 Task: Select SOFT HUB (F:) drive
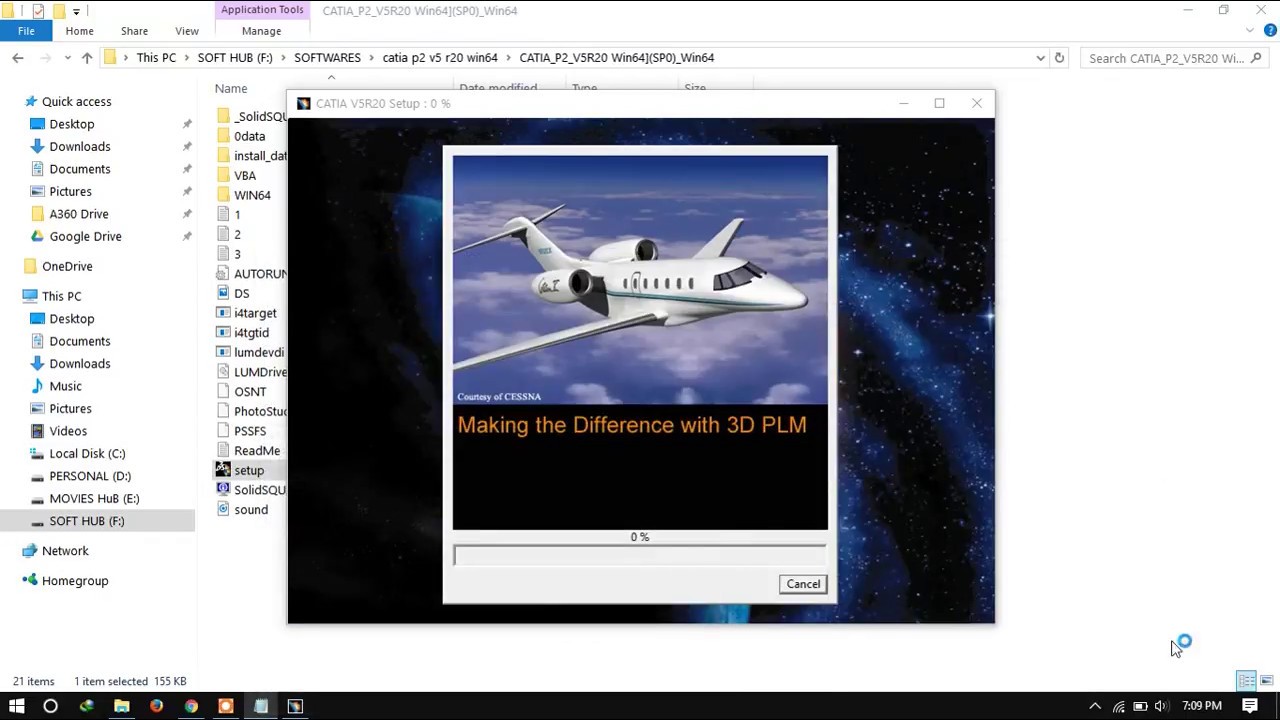(87, 521)
